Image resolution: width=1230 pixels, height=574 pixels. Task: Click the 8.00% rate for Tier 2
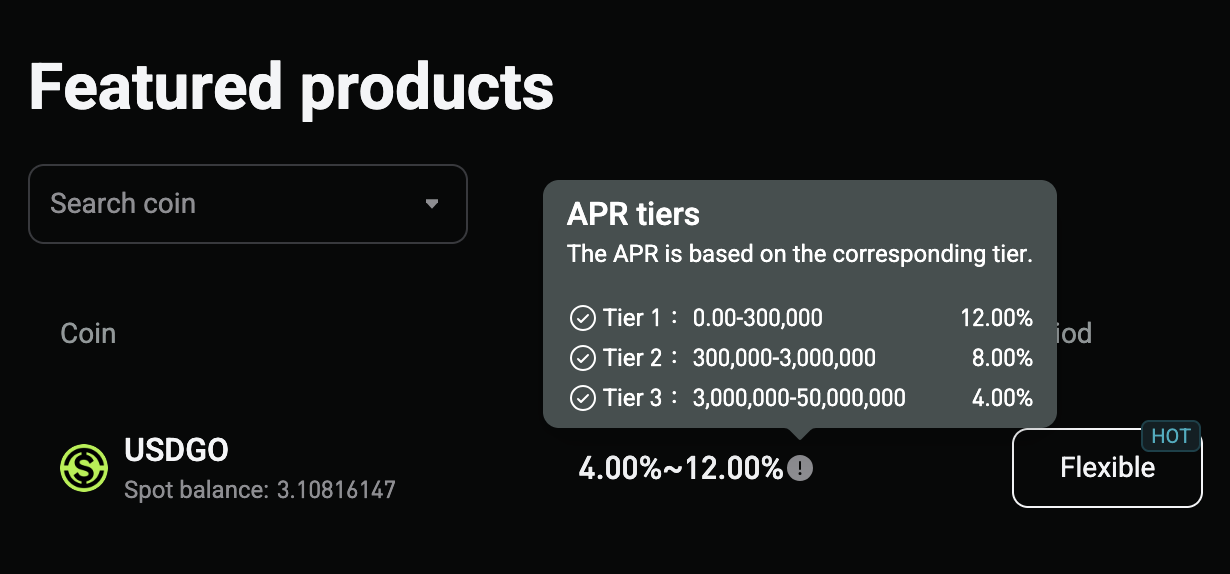[x=1002, y=358]
